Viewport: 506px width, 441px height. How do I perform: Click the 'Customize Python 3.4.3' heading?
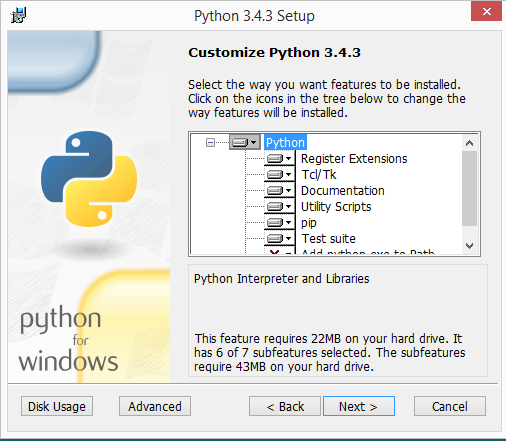coord(274,53)
